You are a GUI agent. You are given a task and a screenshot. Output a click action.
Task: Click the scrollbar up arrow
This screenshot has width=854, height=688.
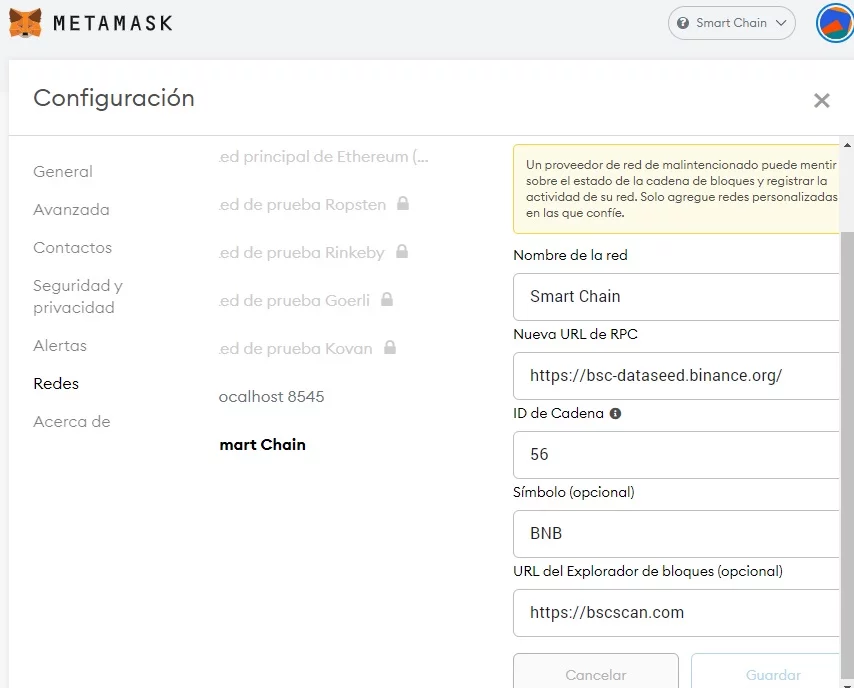(x=847, y=145)
